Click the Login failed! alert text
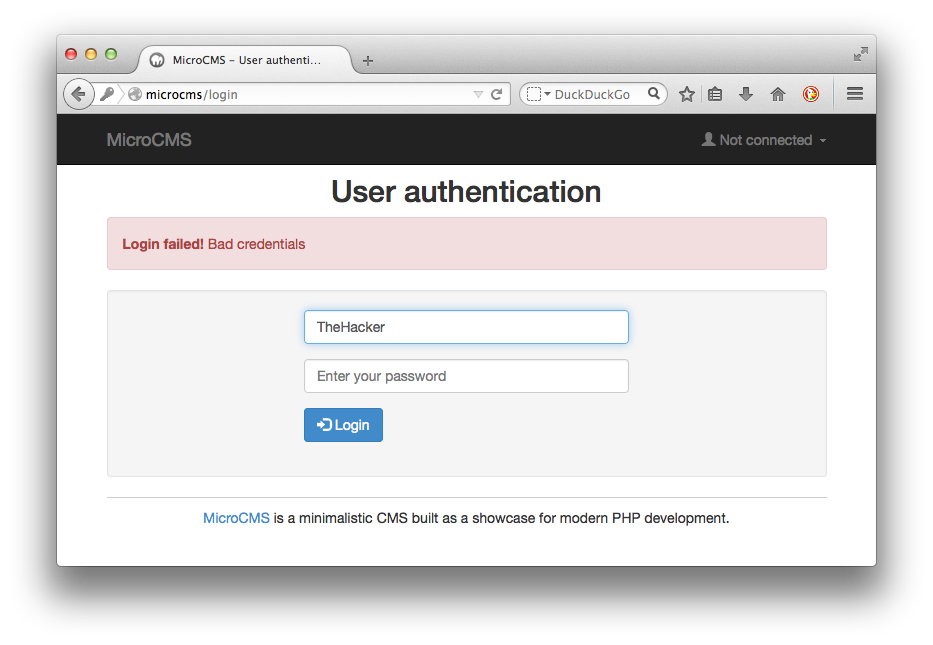The image size is (933, 645). coord(213,244)
